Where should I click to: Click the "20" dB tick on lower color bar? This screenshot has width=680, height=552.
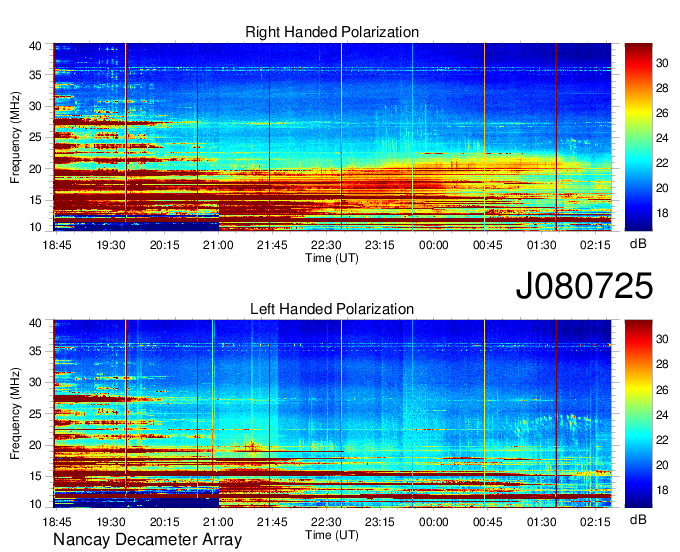(662, 465)
